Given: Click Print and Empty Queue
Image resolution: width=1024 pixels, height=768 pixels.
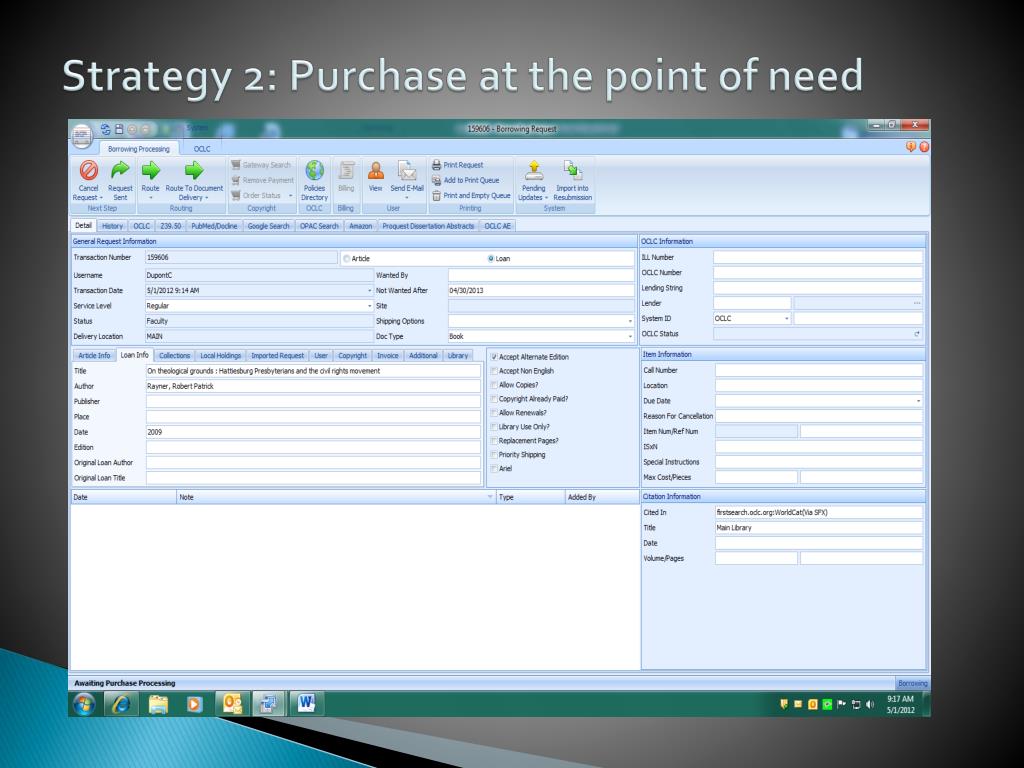Looking at the screenshot, I should 471,195.
